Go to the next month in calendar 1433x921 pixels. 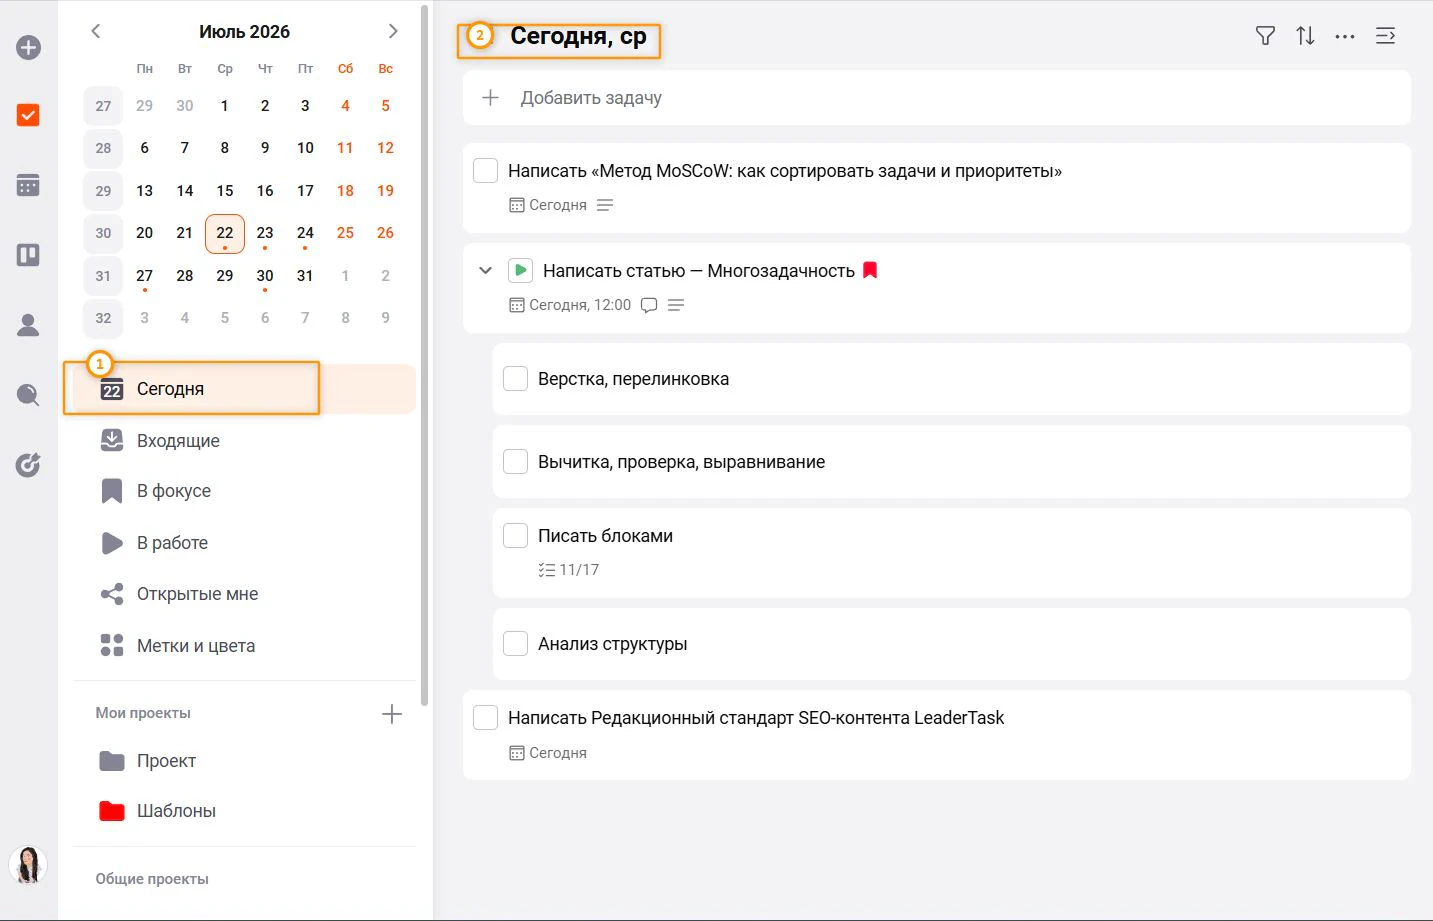[393, 31]
